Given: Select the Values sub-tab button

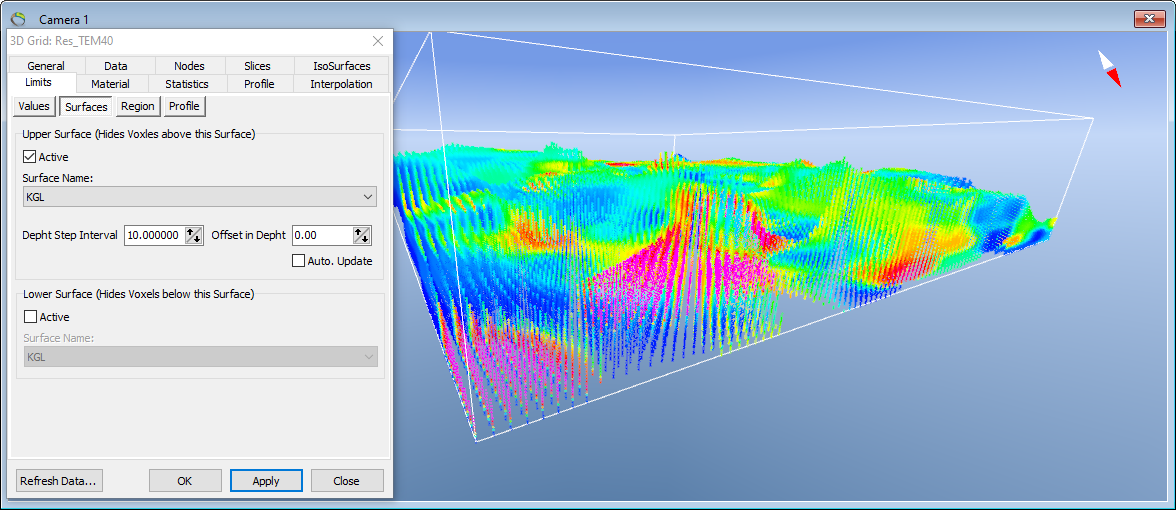Looking at the screenshot, I should tap(34, 106).
